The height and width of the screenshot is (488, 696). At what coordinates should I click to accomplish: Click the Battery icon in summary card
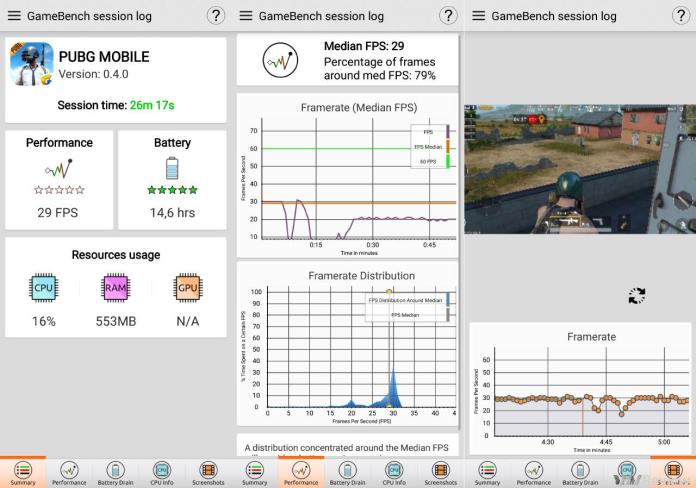(172, 168)
